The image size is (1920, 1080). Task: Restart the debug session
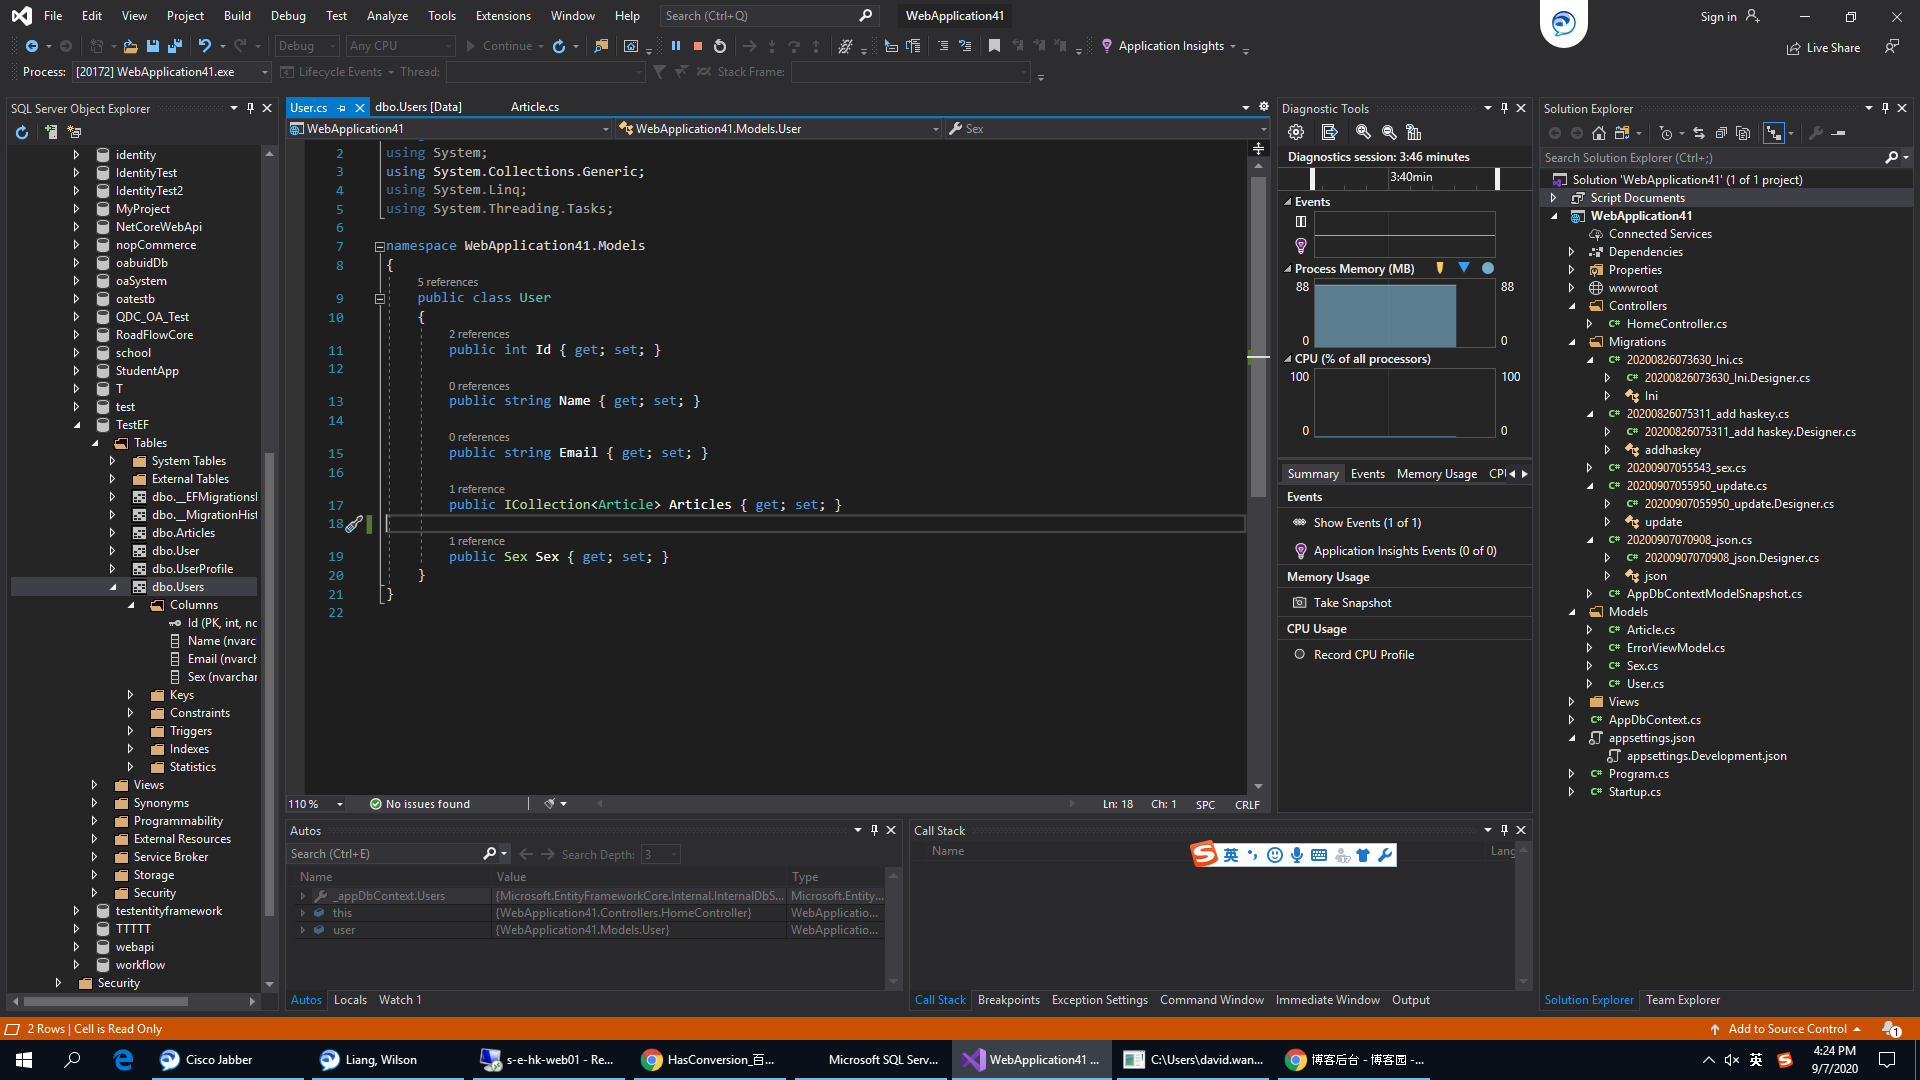(x=720, y=46)
